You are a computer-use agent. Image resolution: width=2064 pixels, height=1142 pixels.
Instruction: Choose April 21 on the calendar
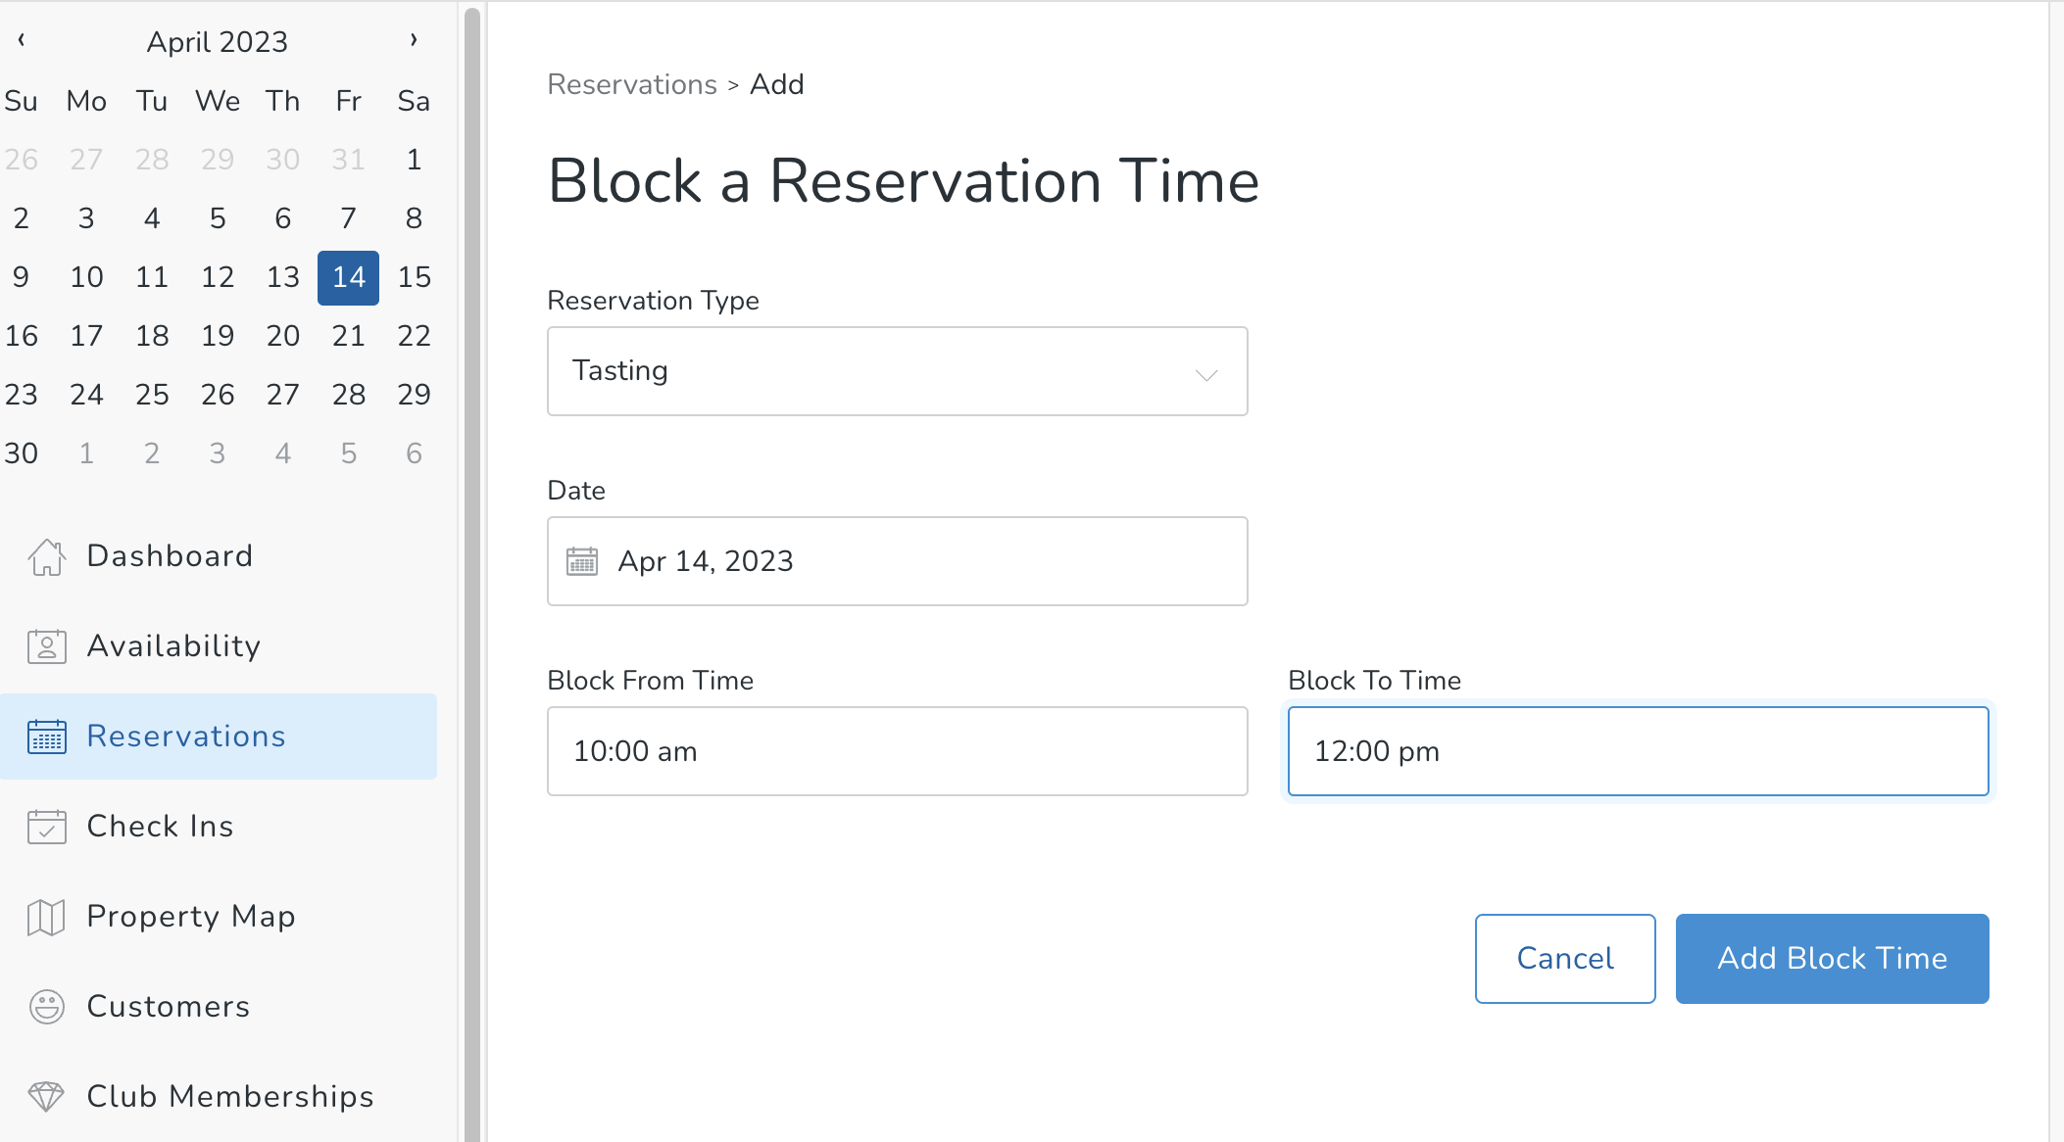coord(347,336)
